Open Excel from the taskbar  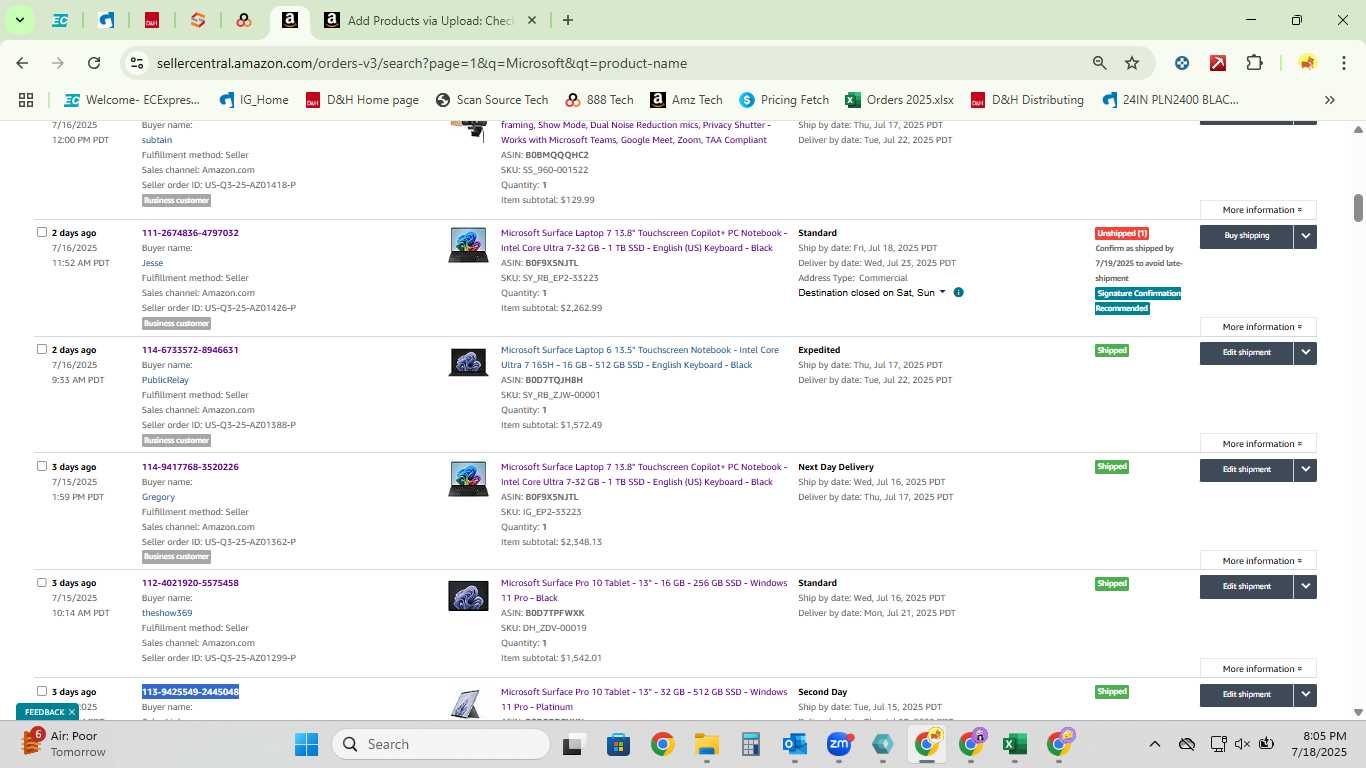point(1014,744)
